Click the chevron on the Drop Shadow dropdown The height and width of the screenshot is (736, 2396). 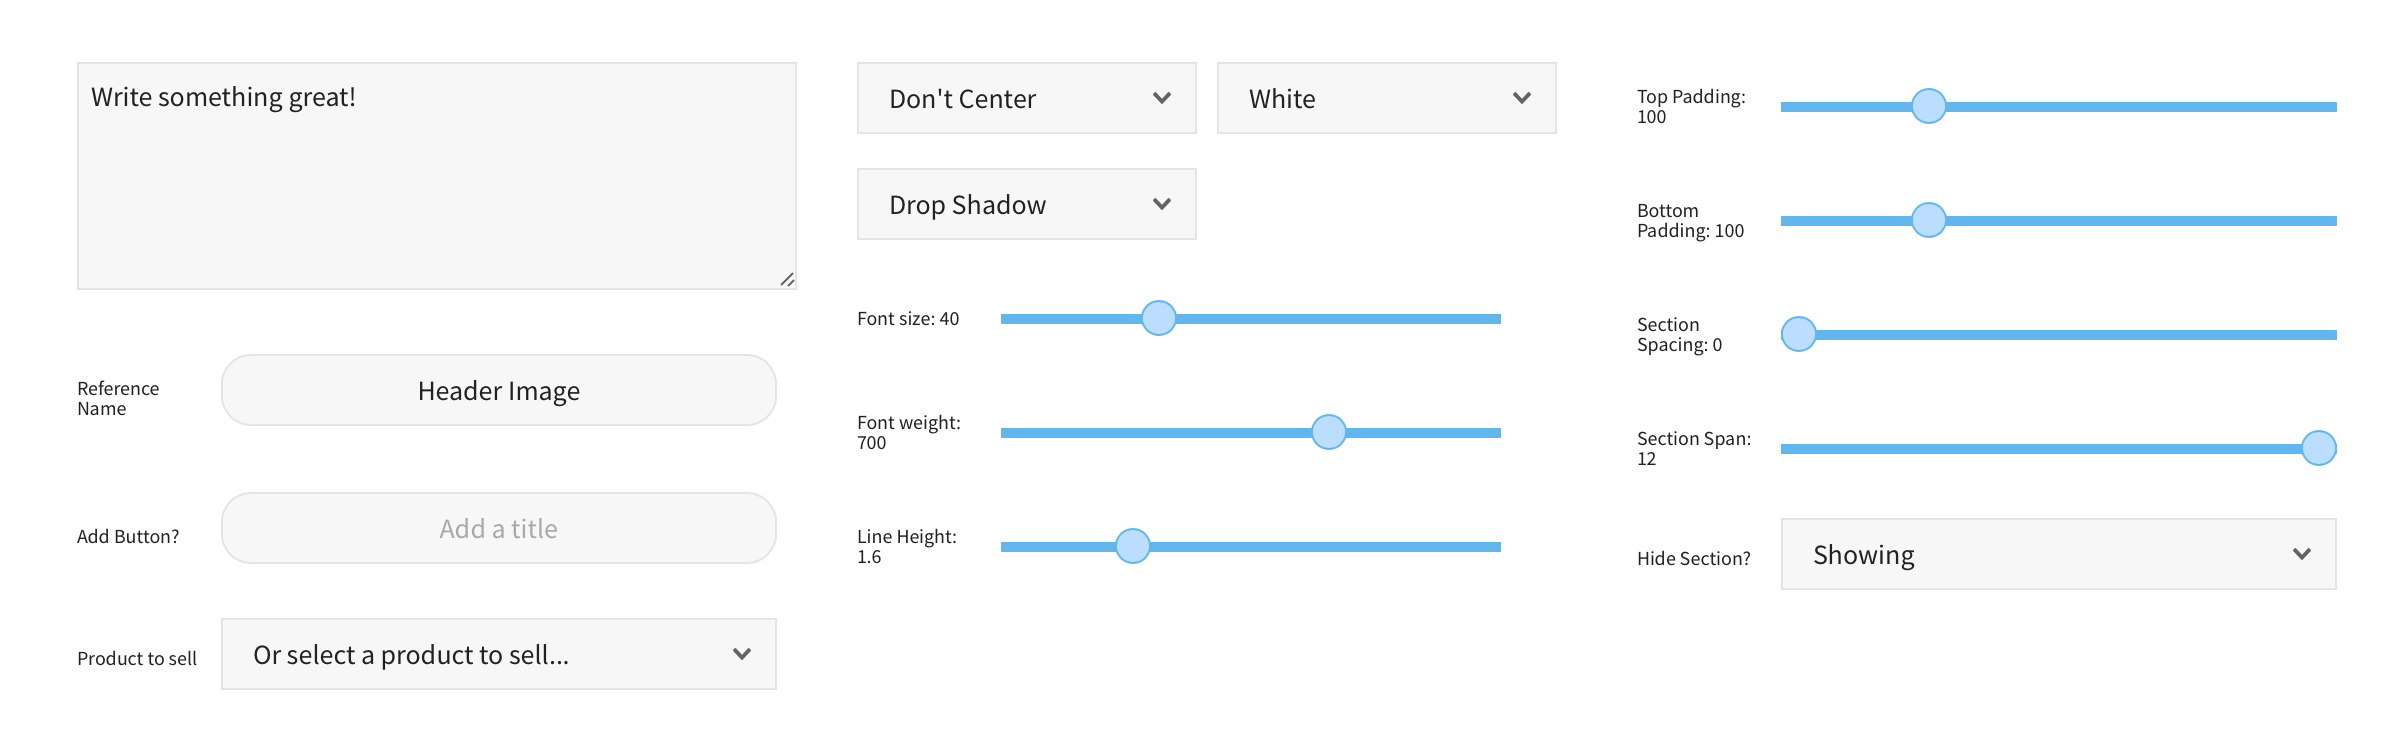(1161, 203)
